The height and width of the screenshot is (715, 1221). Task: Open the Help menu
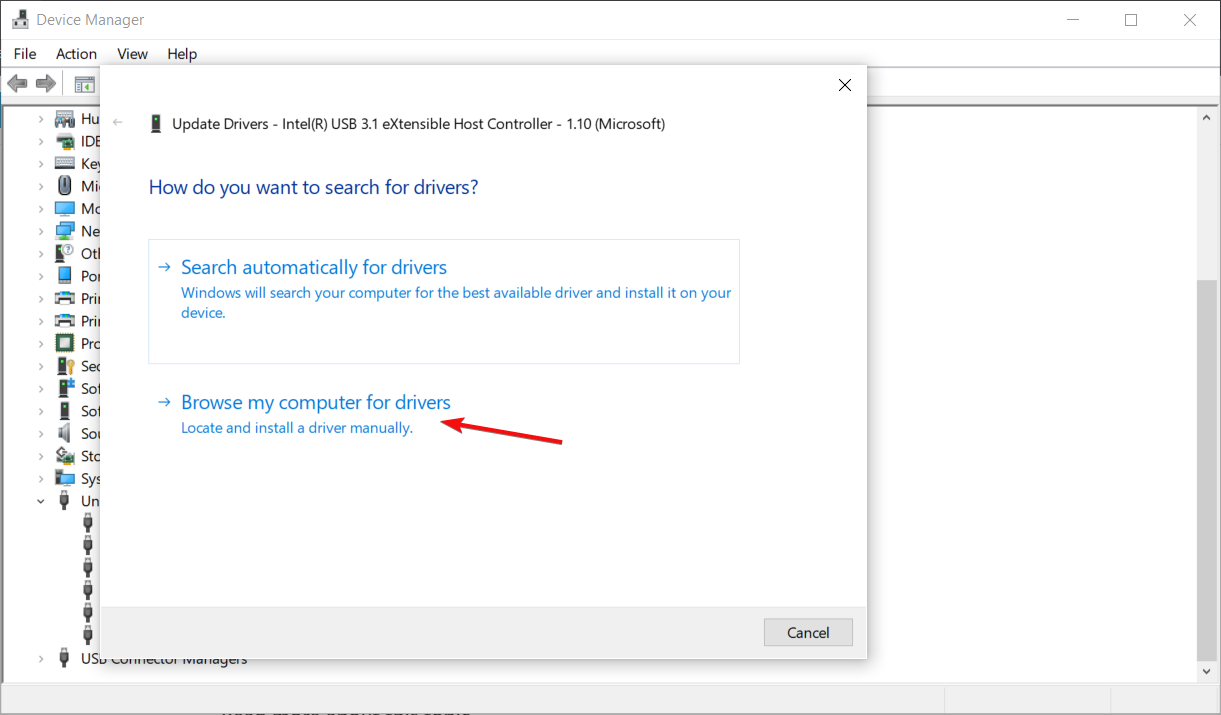[182, 54]
